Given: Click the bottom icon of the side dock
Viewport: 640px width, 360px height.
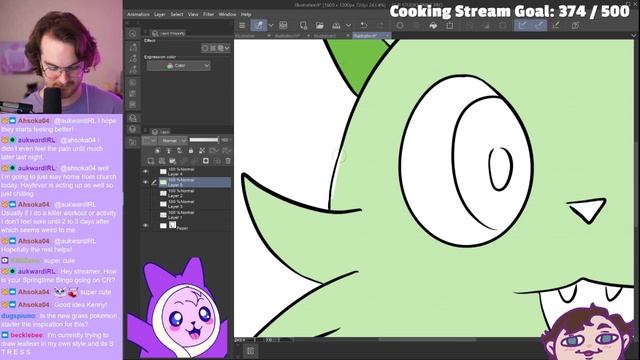Looking at the screenshot, I should (x=133, y=142).
